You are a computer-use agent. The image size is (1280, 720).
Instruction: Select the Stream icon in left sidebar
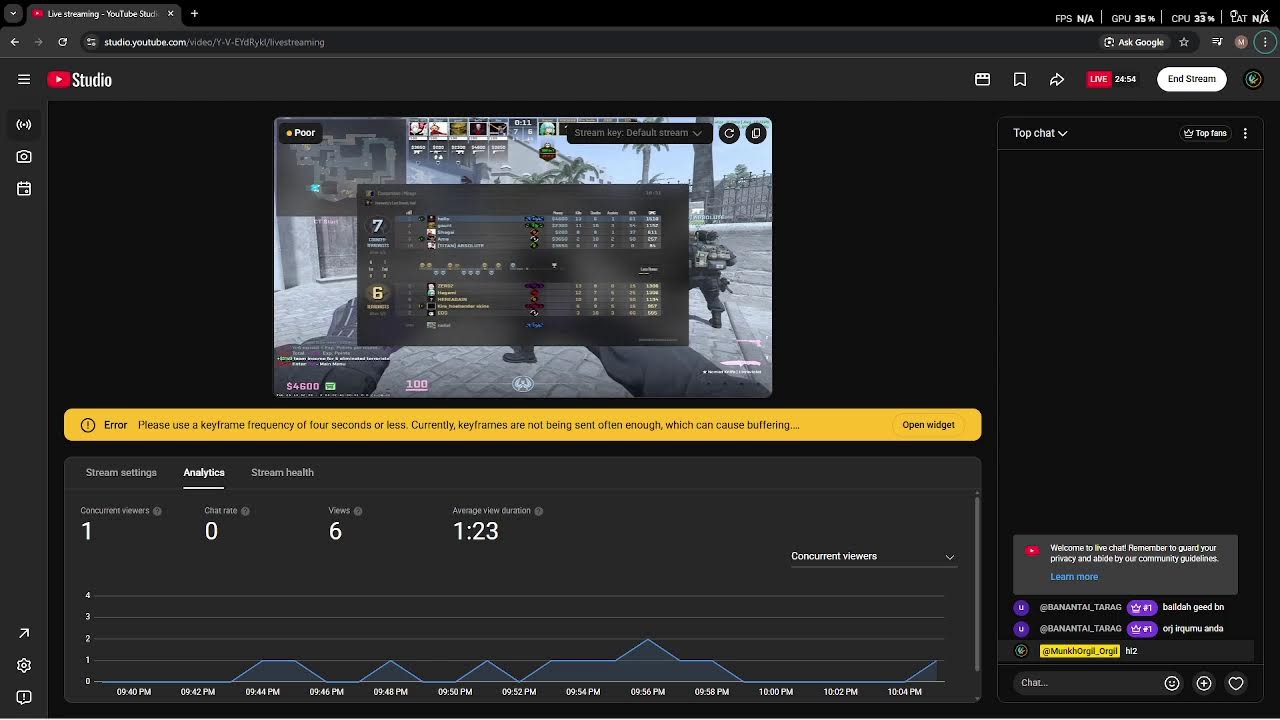point(24,125)
